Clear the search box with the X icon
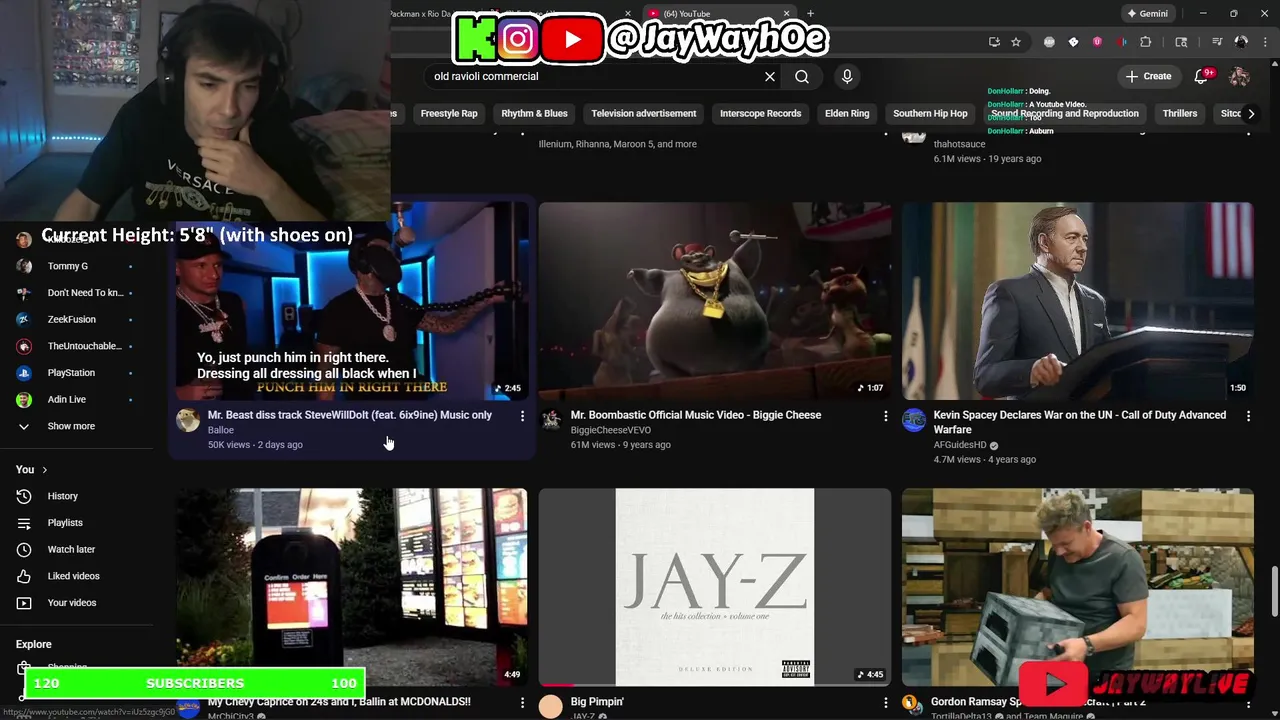The width and height of the screenshot is (1280, 720). pyautogui.click(x=770, y=76)
